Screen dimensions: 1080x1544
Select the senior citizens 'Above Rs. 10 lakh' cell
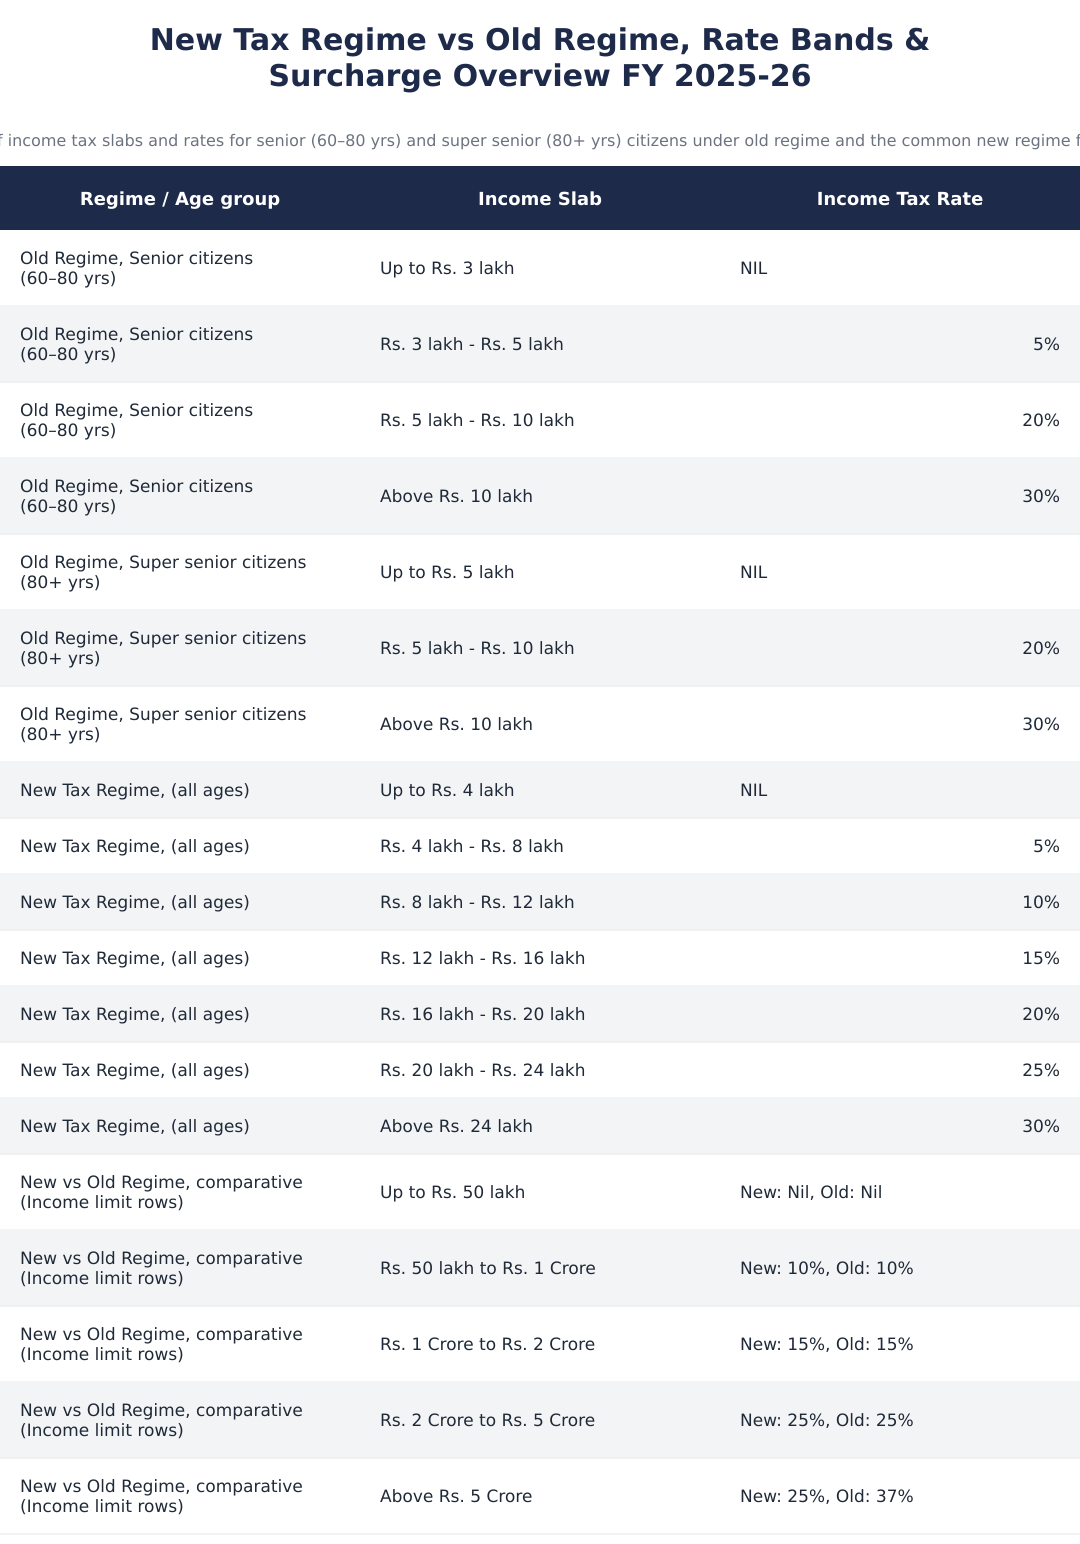point(540,496)
